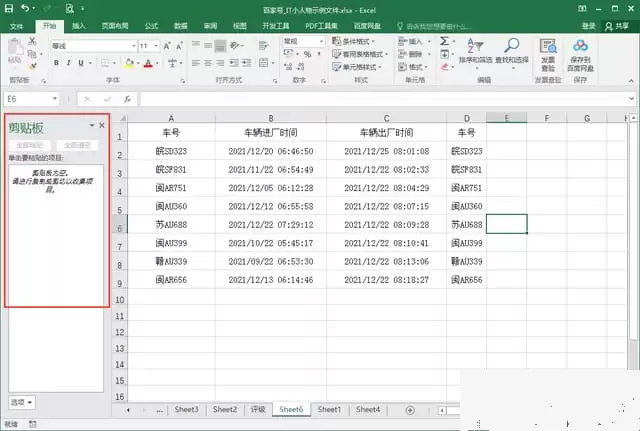Increase the cell indent
Screen dimensions: 640x431
coord(247,63)
